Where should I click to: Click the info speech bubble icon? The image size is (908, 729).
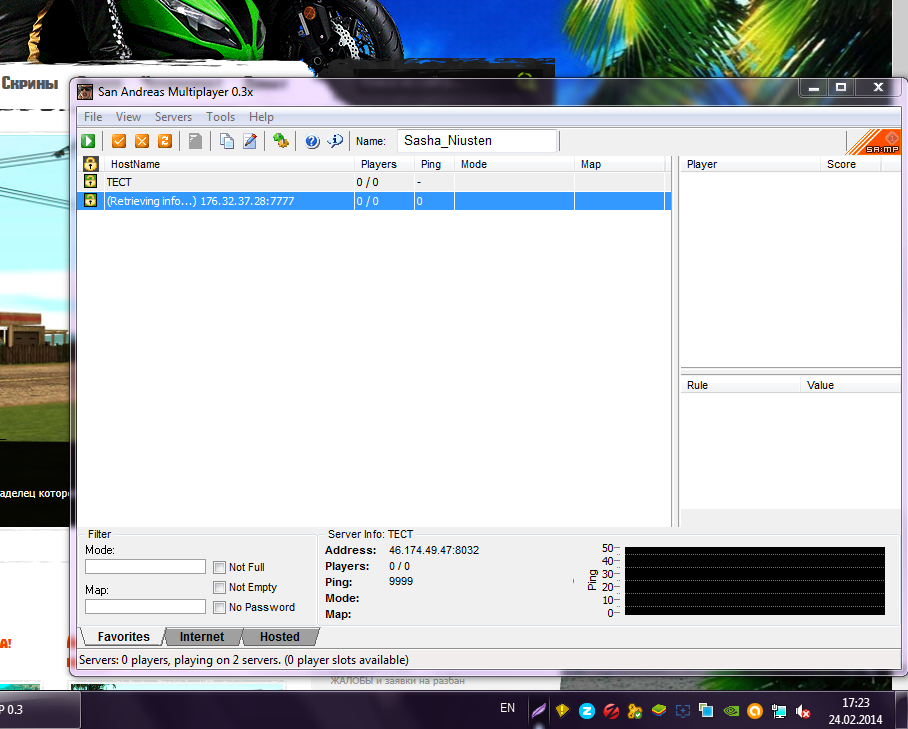tap(335, 141)
